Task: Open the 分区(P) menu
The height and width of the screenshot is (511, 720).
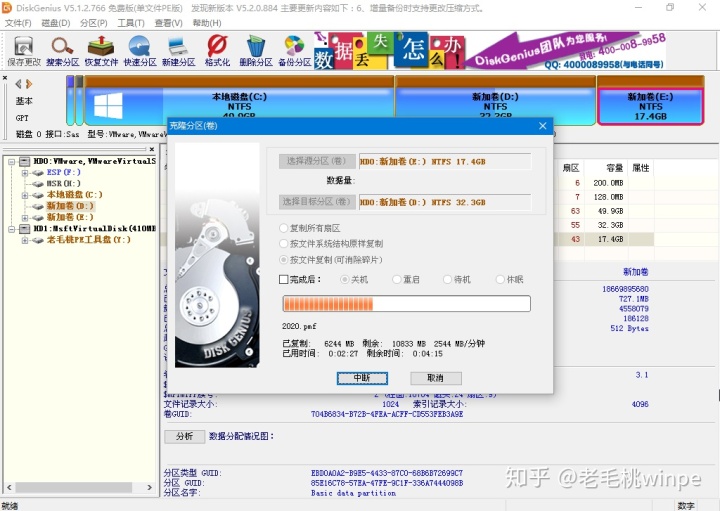Action: click(x=93, y=23)
